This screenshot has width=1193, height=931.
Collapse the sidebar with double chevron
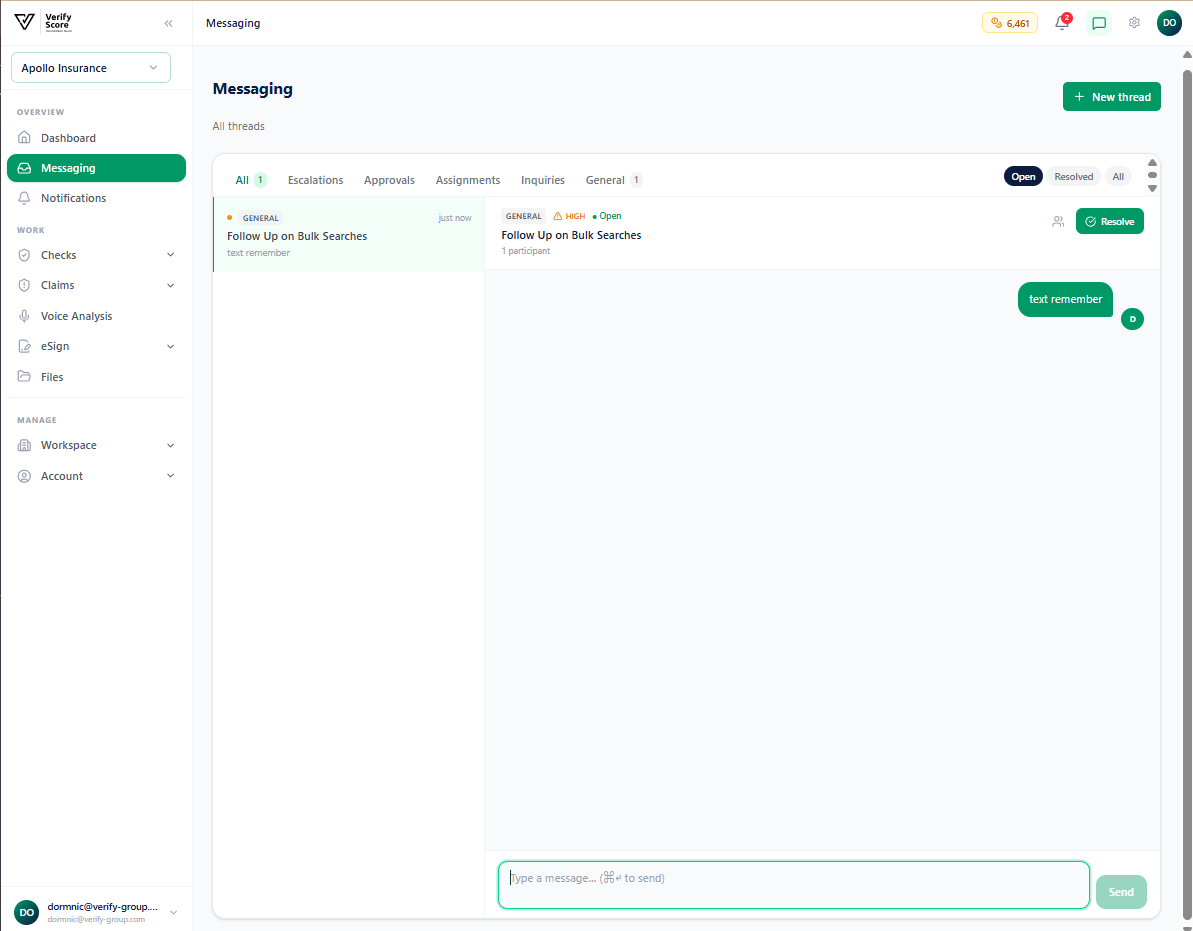click(168, 24)
